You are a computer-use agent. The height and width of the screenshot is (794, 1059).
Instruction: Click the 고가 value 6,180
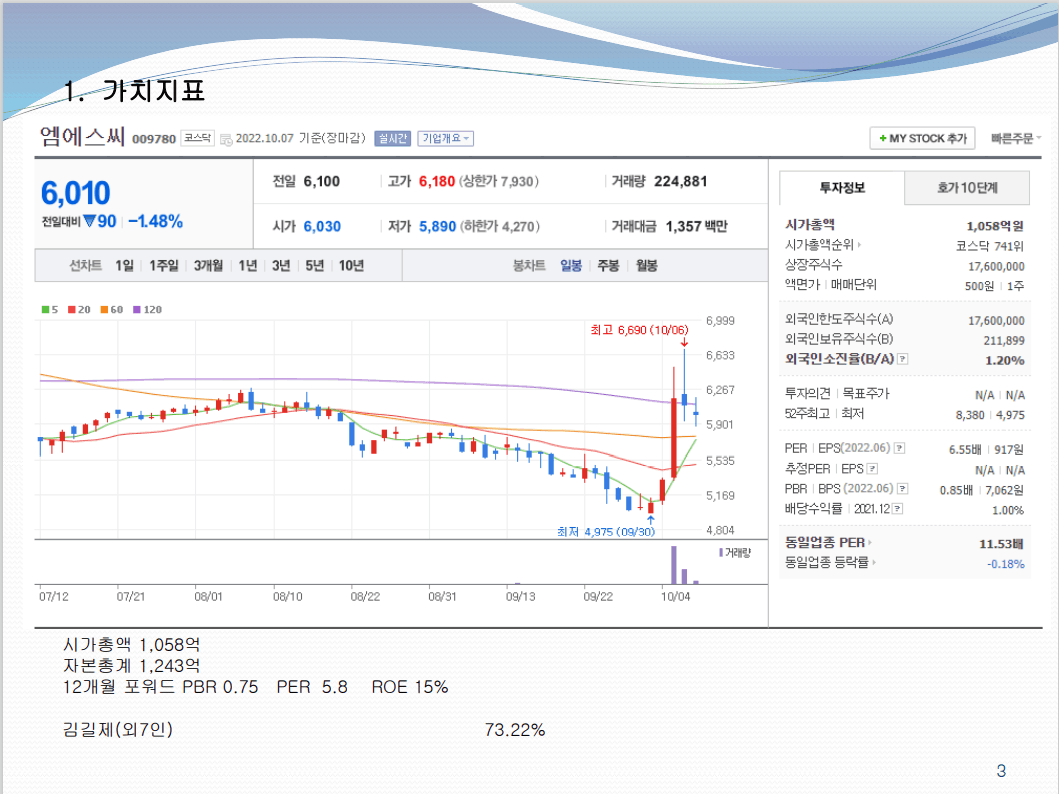pyautogui.click(x=437, y=182)
